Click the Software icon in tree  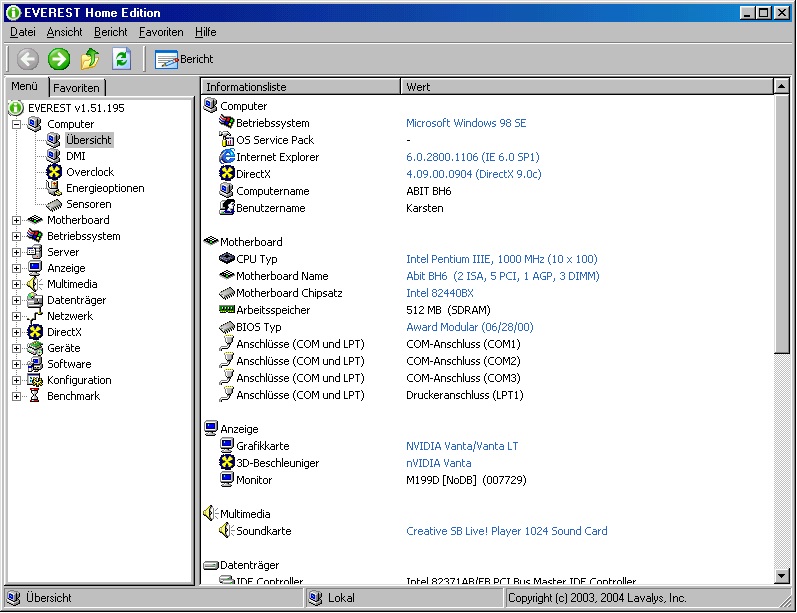(x=35, y=364)
